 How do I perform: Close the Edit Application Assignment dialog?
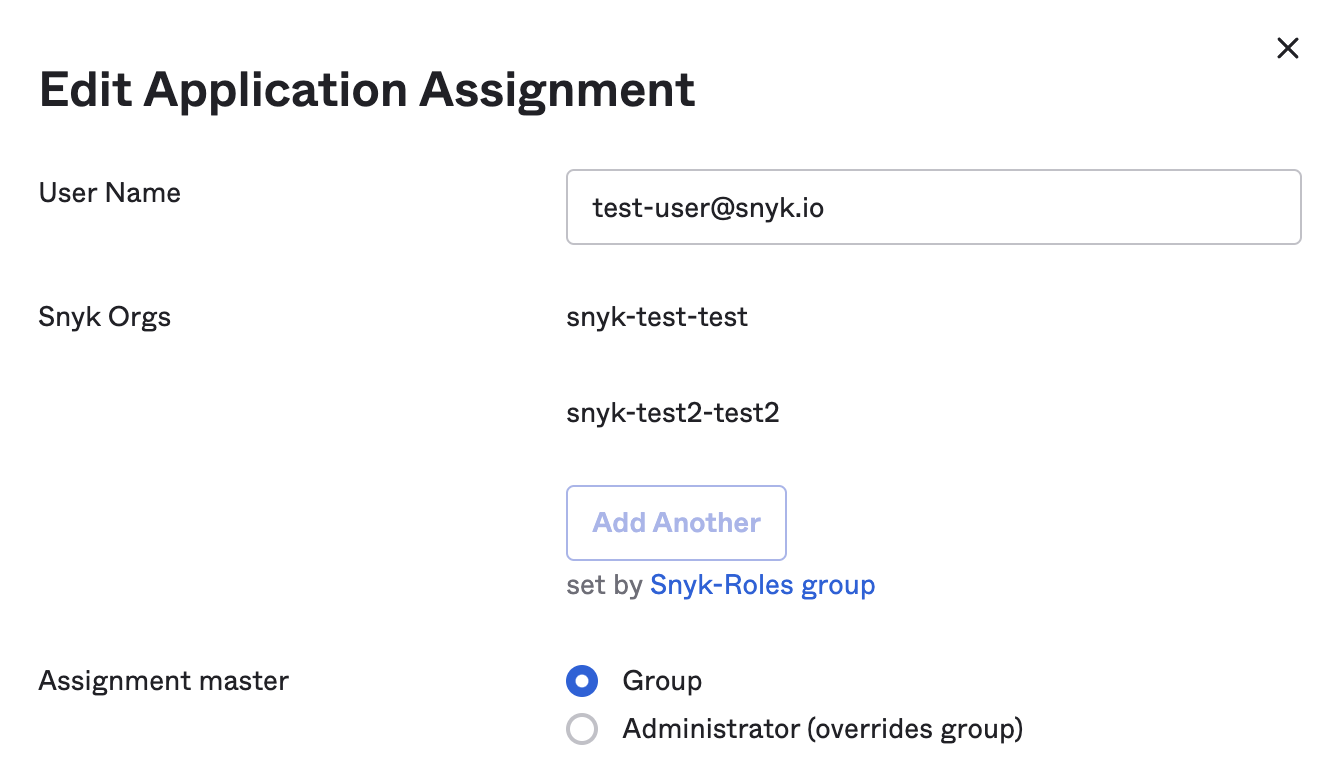1287,47
